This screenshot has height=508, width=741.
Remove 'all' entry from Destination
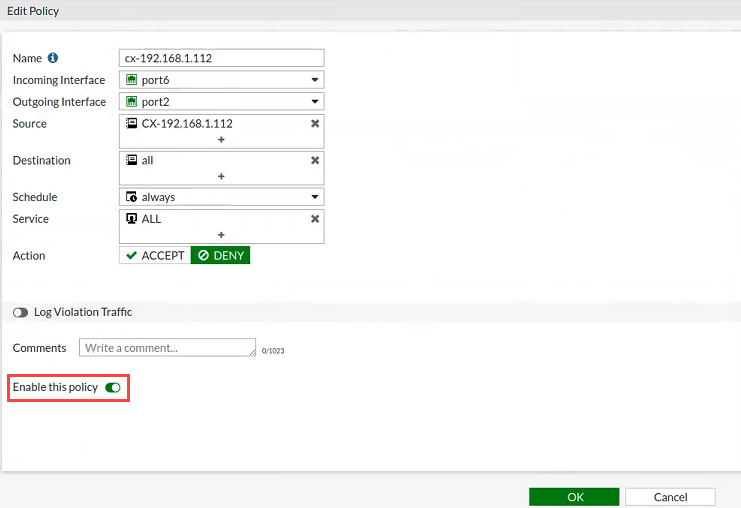tap(315, 160)
